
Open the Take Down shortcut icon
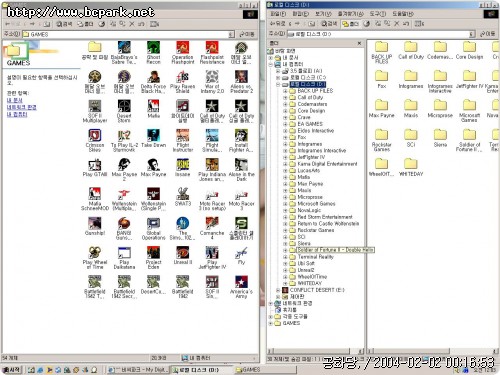click(153, 138)
